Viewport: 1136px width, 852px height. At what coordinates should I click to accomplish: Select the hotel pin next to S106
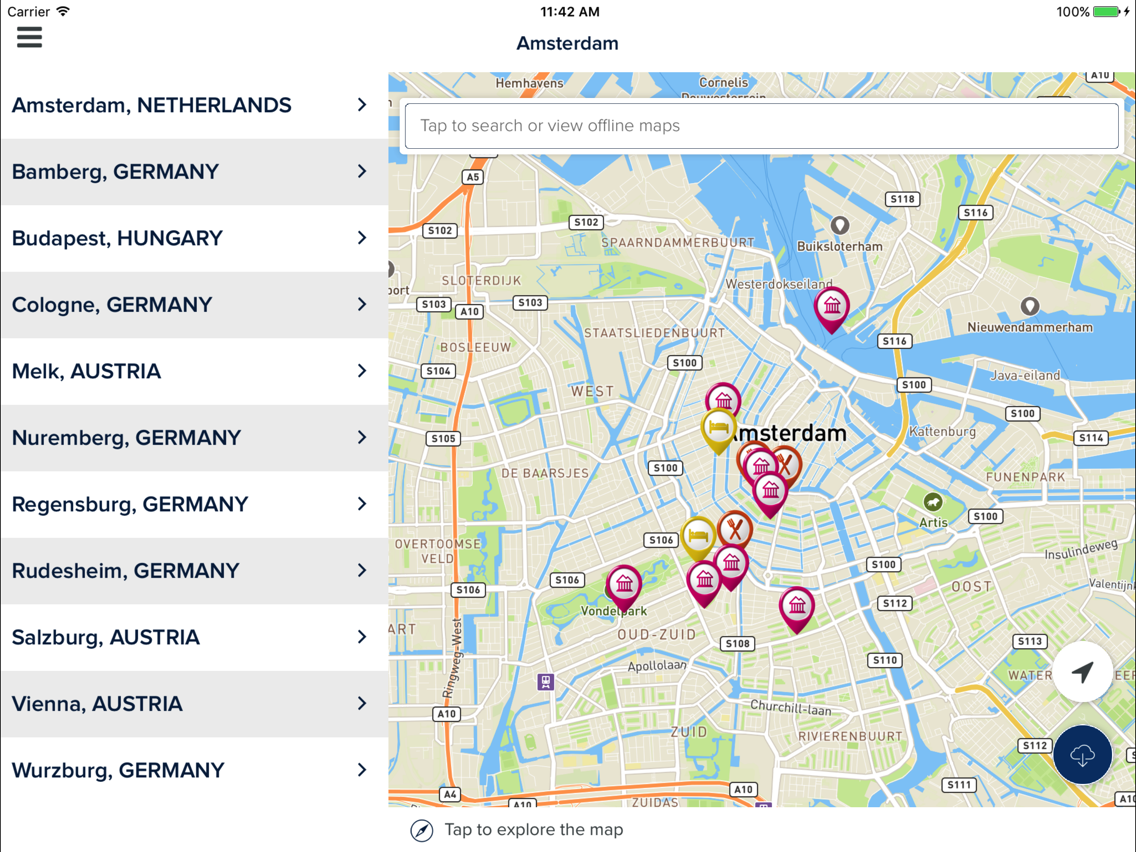[698, 538]
